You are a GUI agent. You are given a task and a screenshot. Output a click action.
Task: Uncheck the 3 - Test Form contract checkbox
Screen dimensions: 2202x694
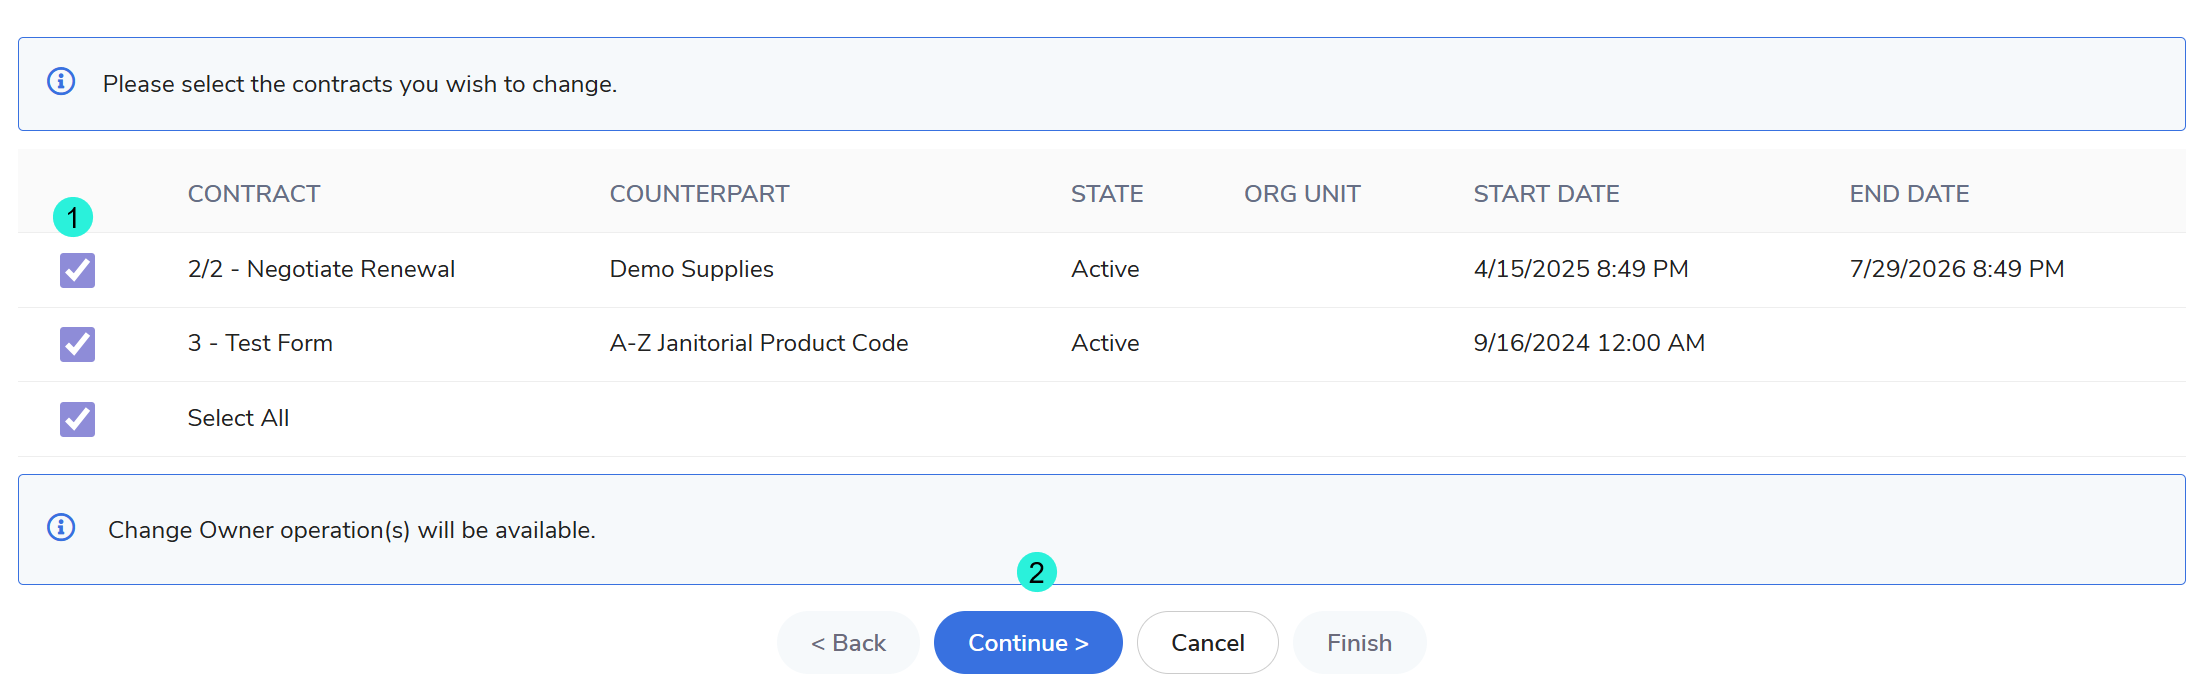coord(77,344)
